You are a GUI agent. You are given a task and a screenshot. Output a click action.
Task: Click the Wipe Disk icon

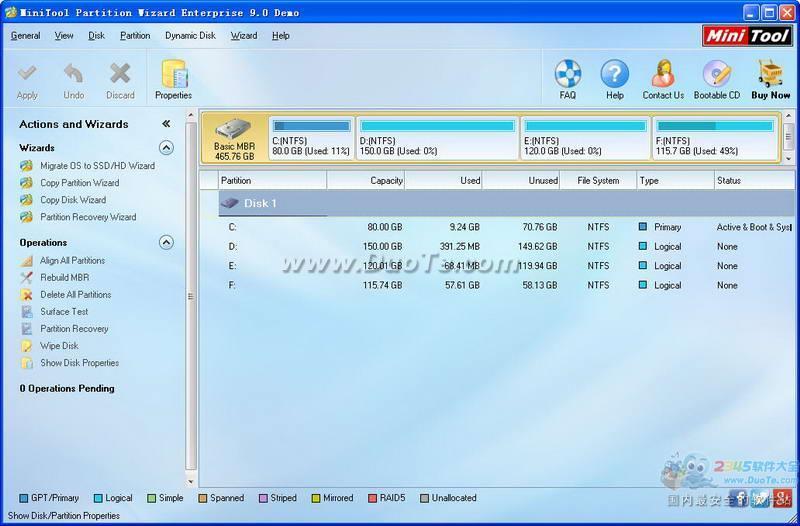point(27,346)
